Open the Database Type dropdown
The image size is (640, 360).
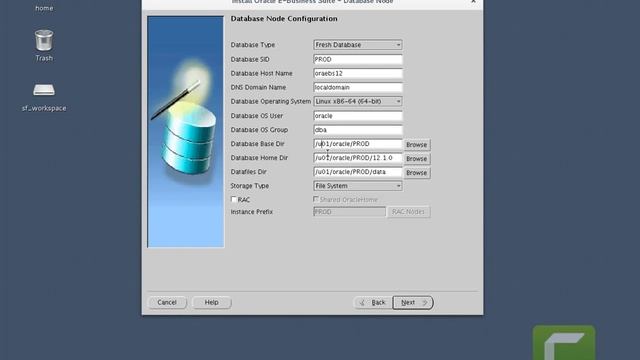(358, 45)
